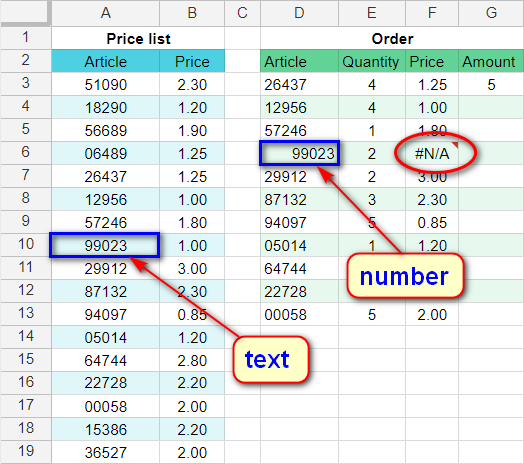Click order price 1.25 in row 3
The width and height of the screenshot is (524, 464).
(432, 84)
